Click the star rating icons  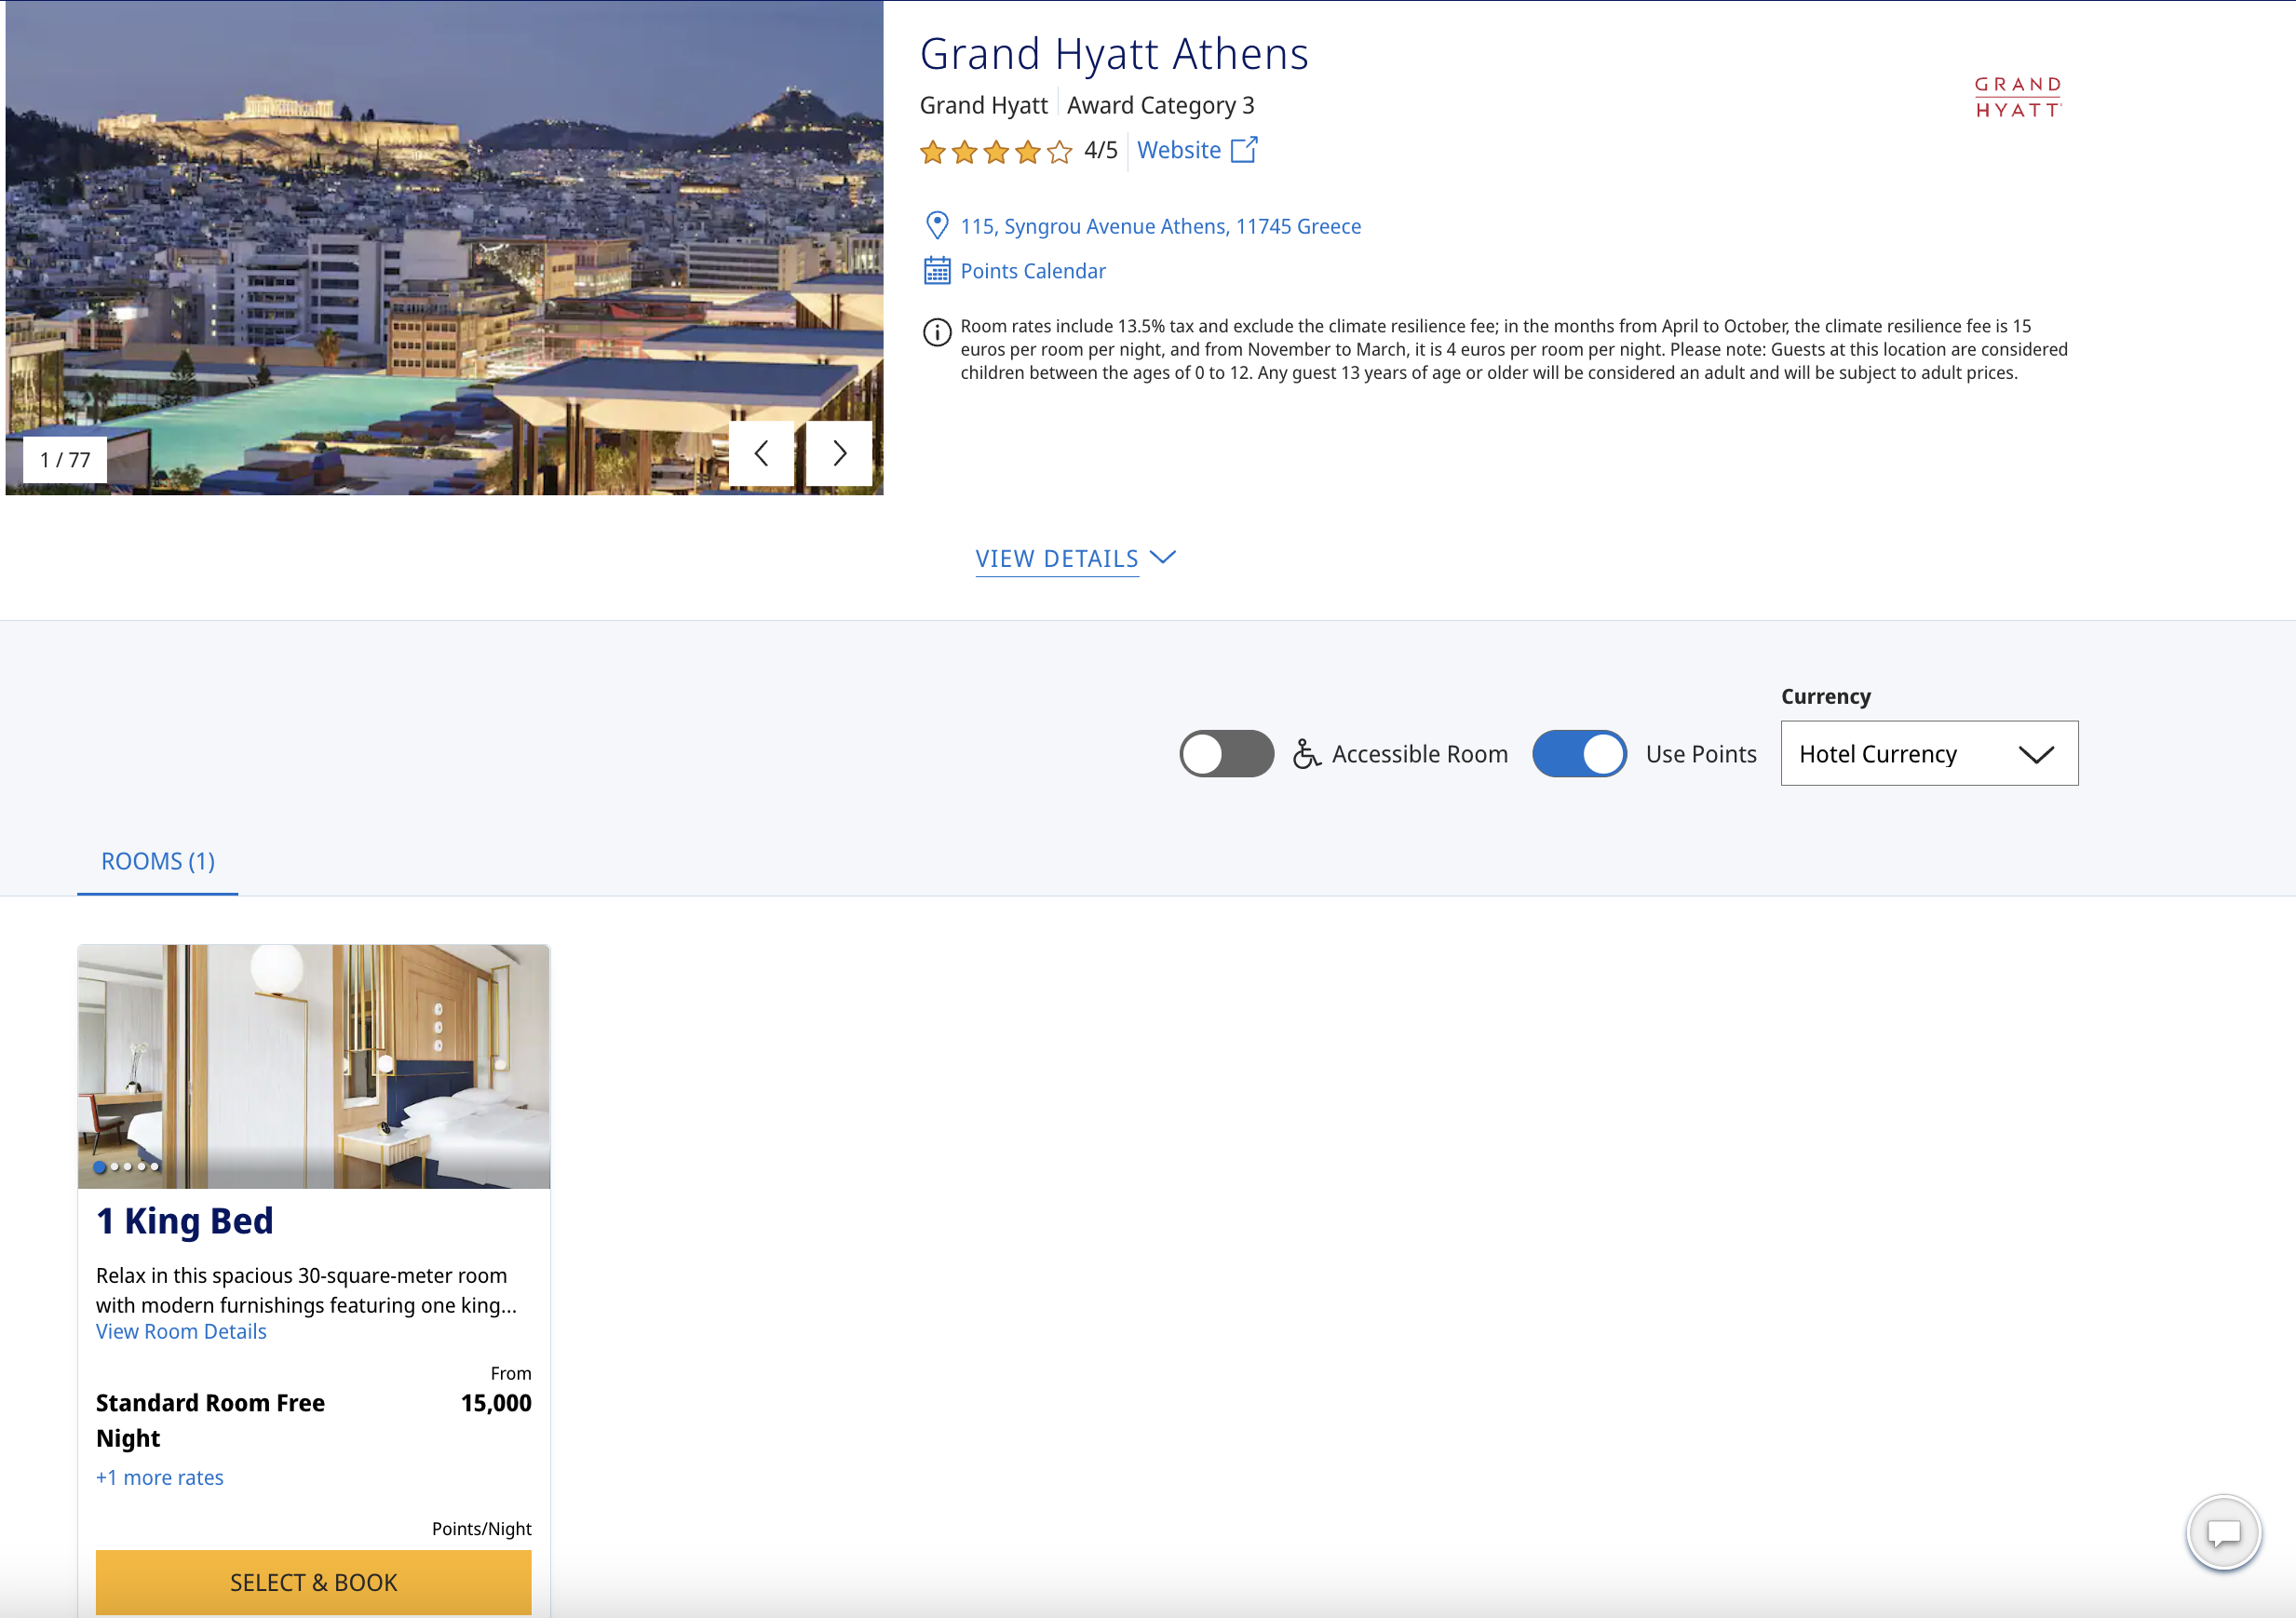point(996,152)
